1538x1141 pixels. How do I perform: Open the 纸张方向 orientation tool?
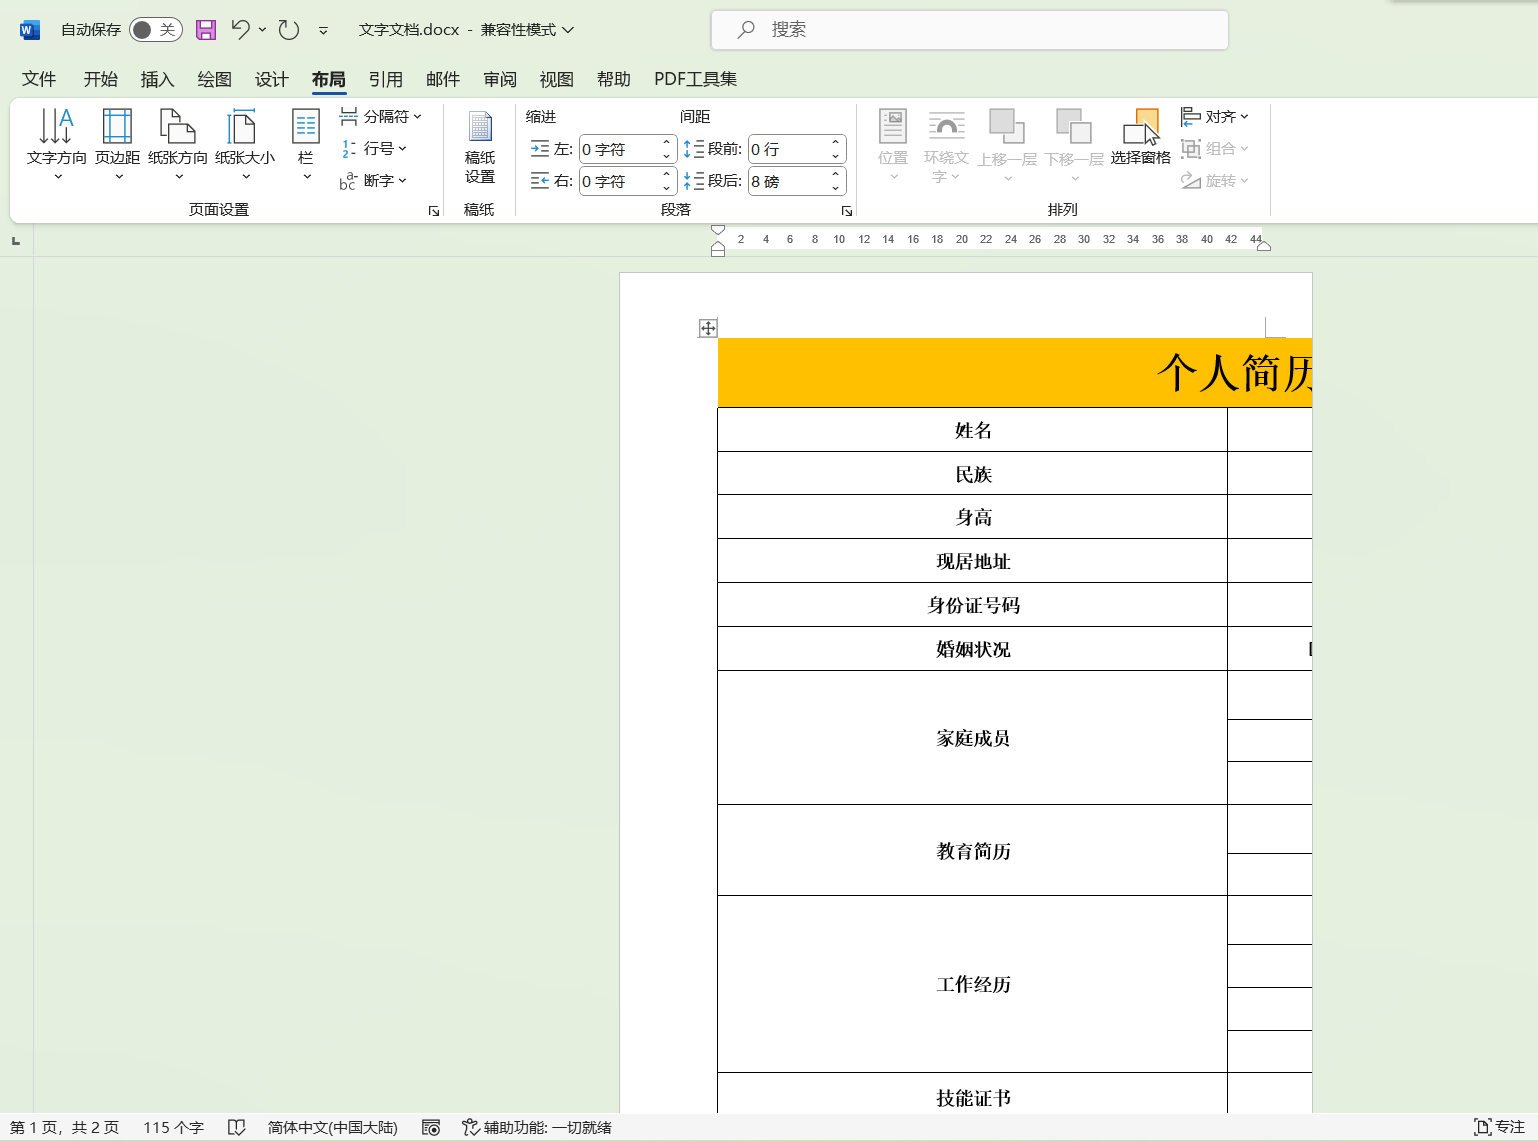click(x=178, y=145)
